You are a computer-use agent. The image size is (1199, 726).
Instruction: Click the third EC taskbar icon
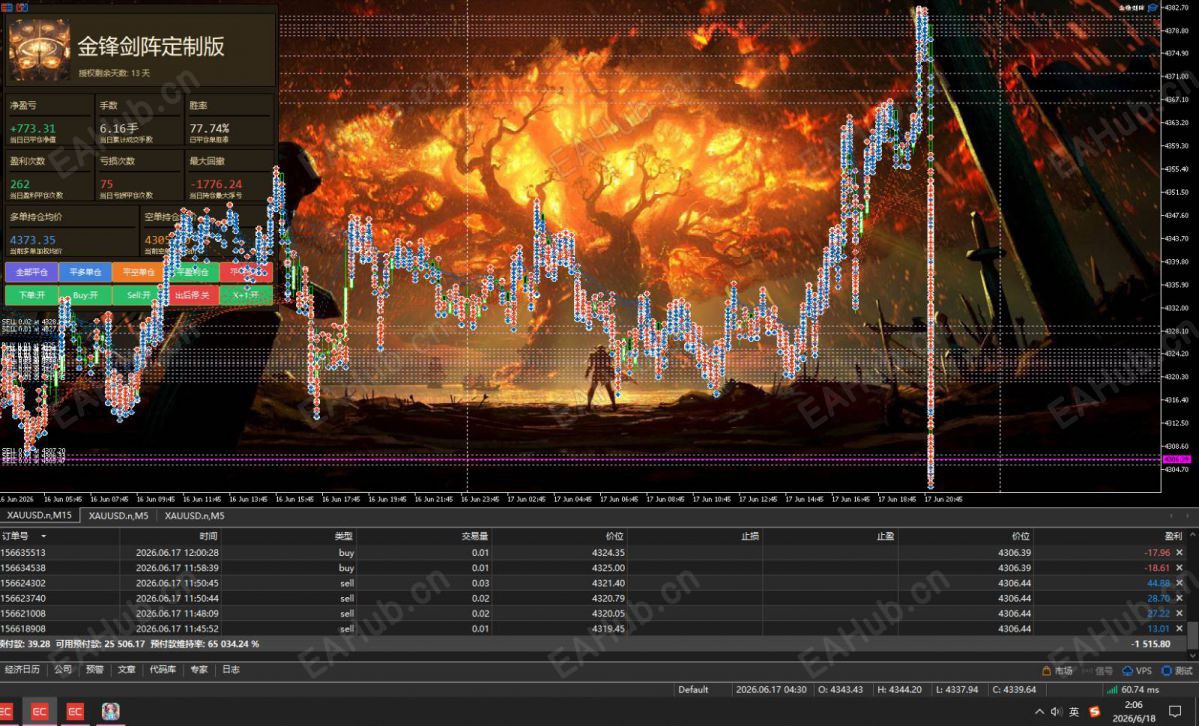click(x=74, y=711)
